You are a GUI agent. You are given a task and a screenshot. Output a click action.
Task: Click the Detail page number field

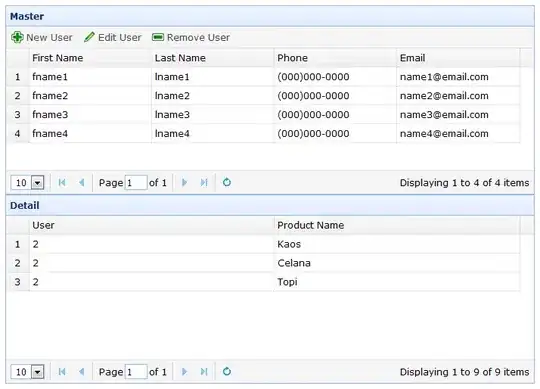[136, 372]
